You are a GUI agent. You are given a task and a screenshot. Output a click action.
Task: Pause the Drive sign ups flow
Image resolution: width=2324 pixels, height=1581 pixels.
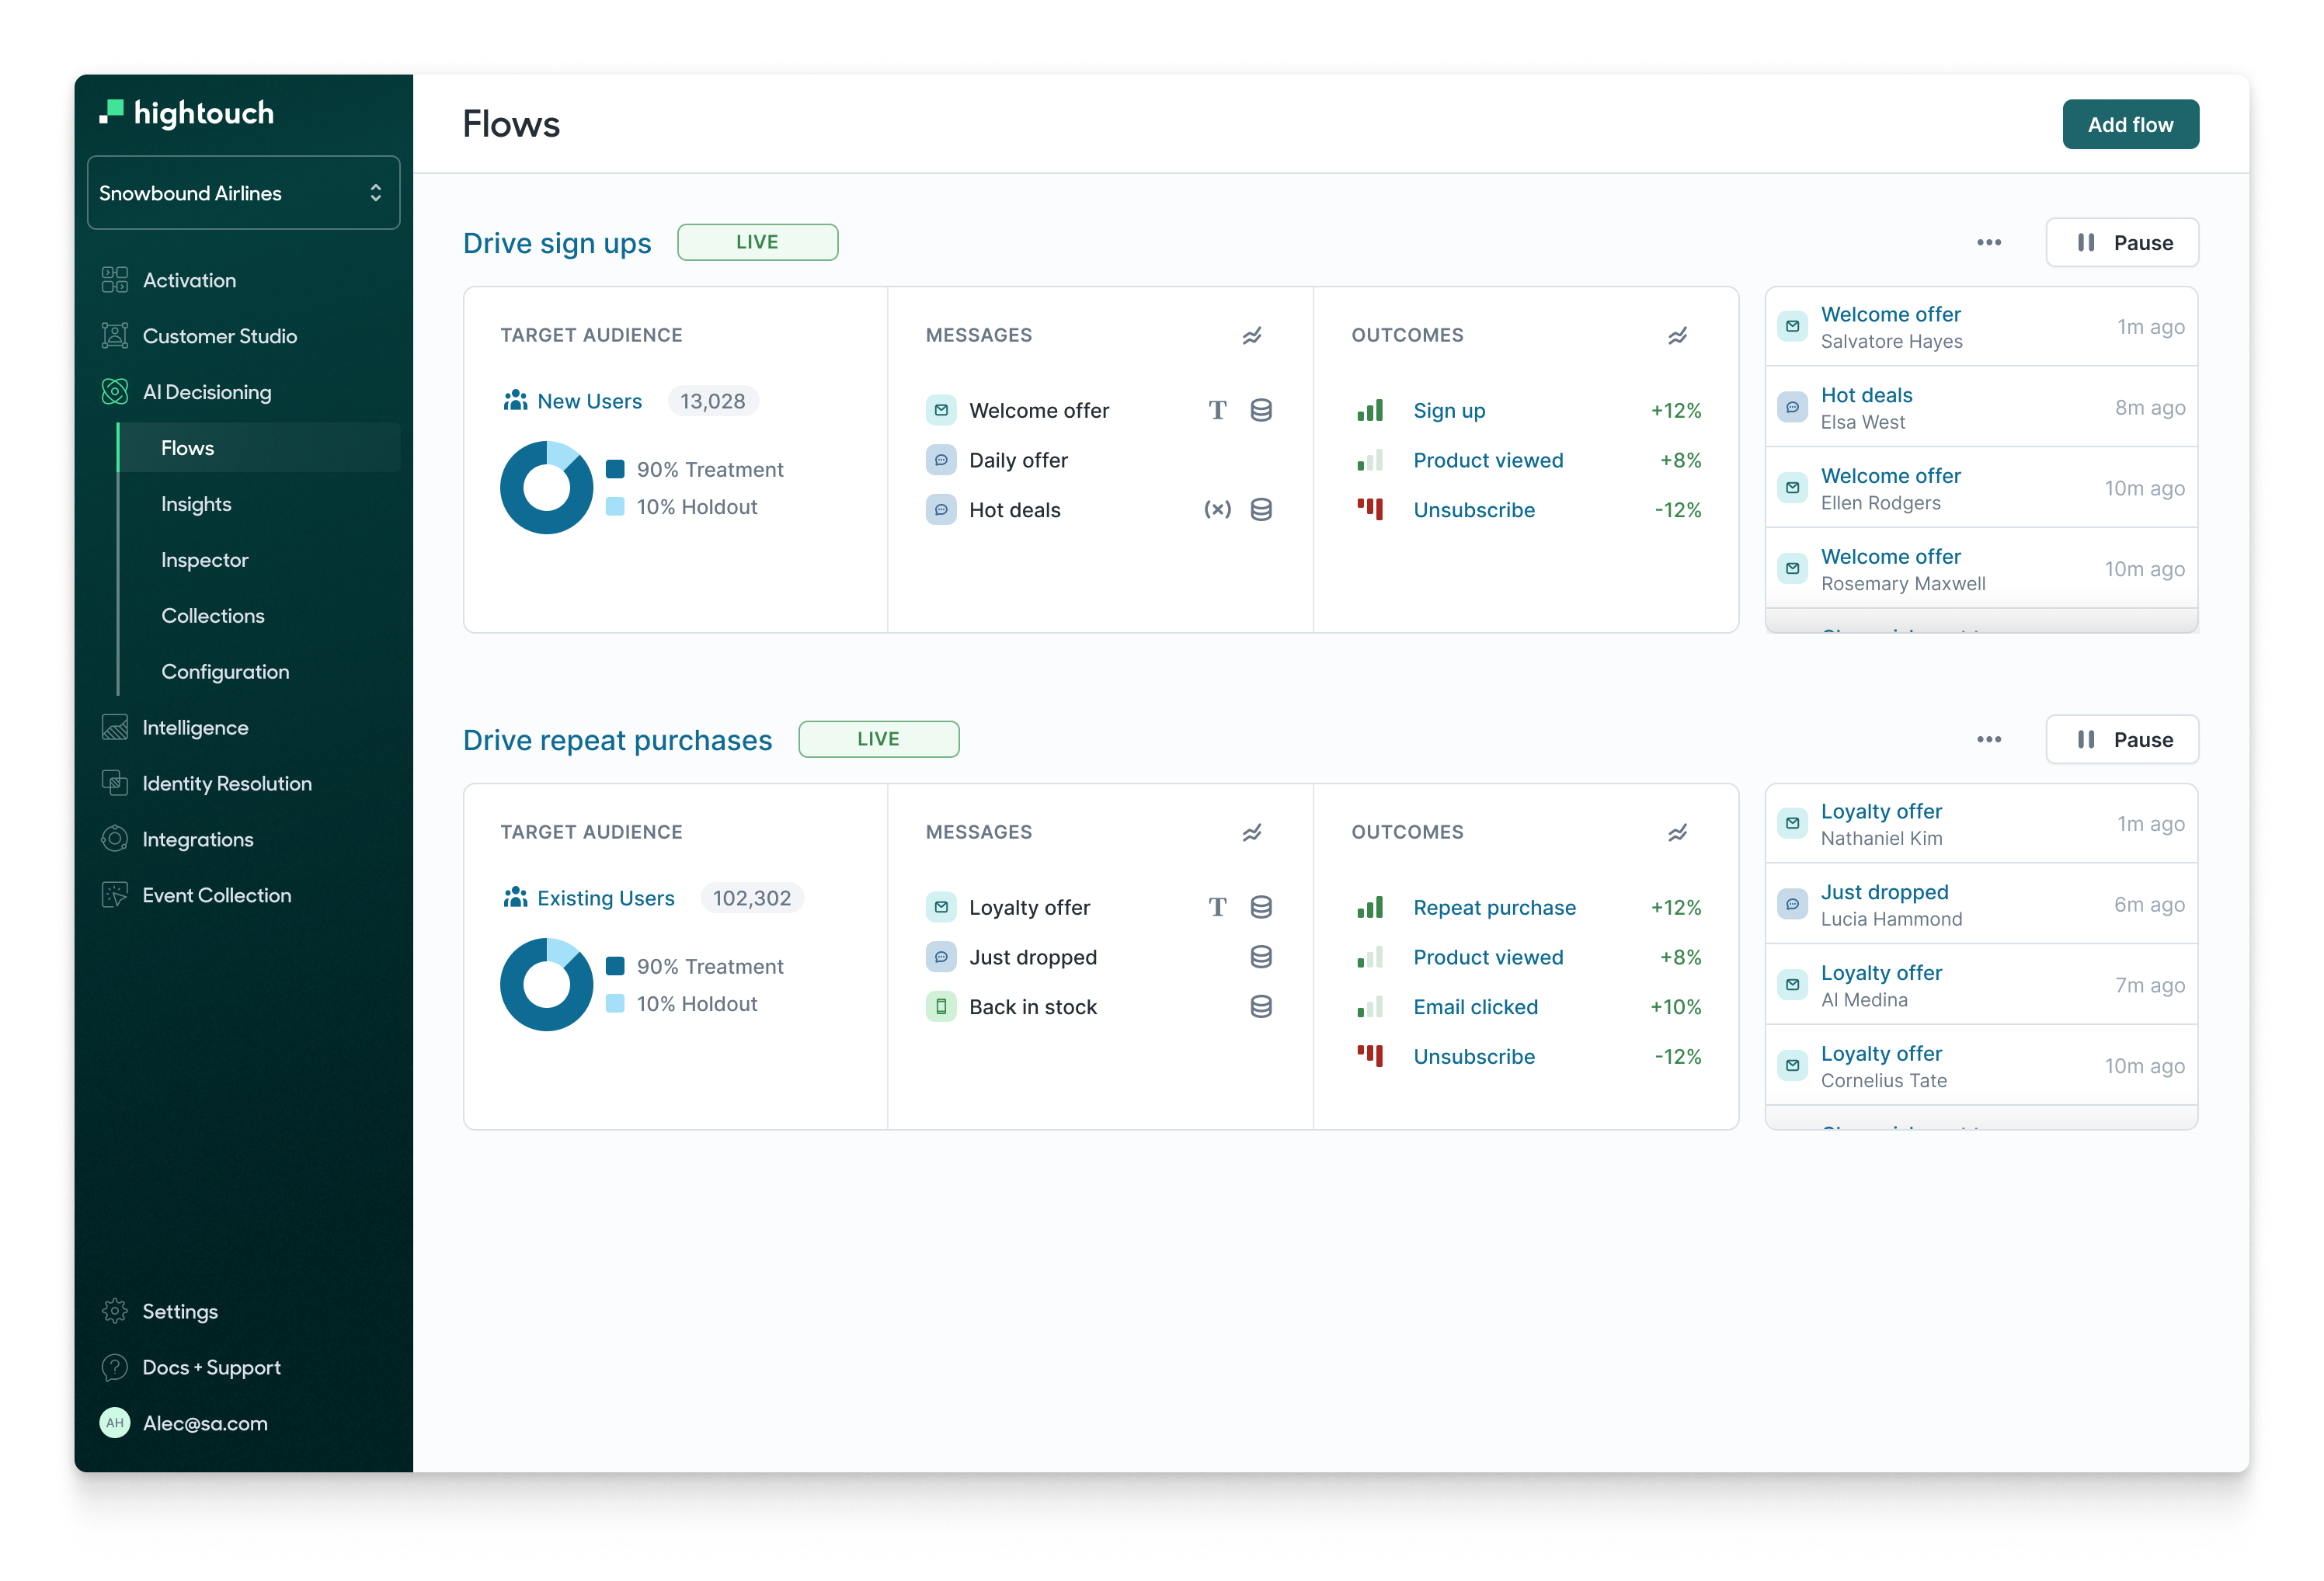[x=2122, y=243]
